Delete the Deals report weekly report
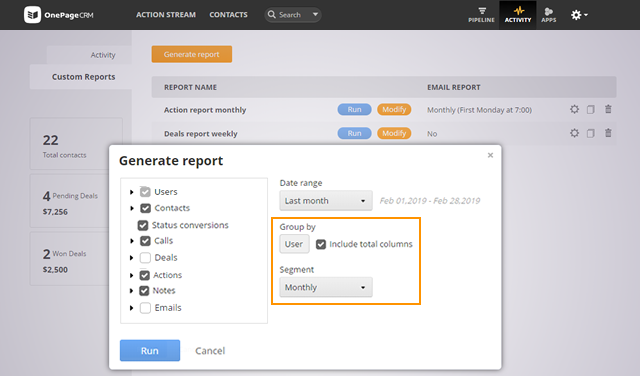The height and width of the screenshot is (376, 640). pos(608,133)
